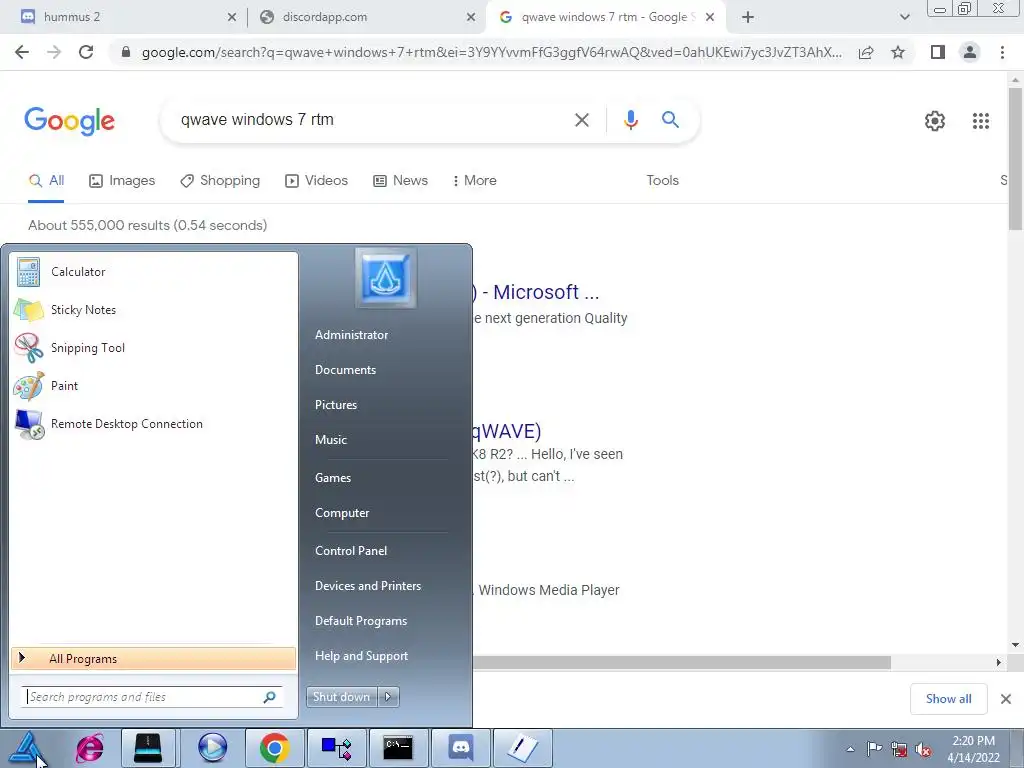This screenshot has height=768, width=1024.
Task: Reload the Google search page
Action: point(86,52)
